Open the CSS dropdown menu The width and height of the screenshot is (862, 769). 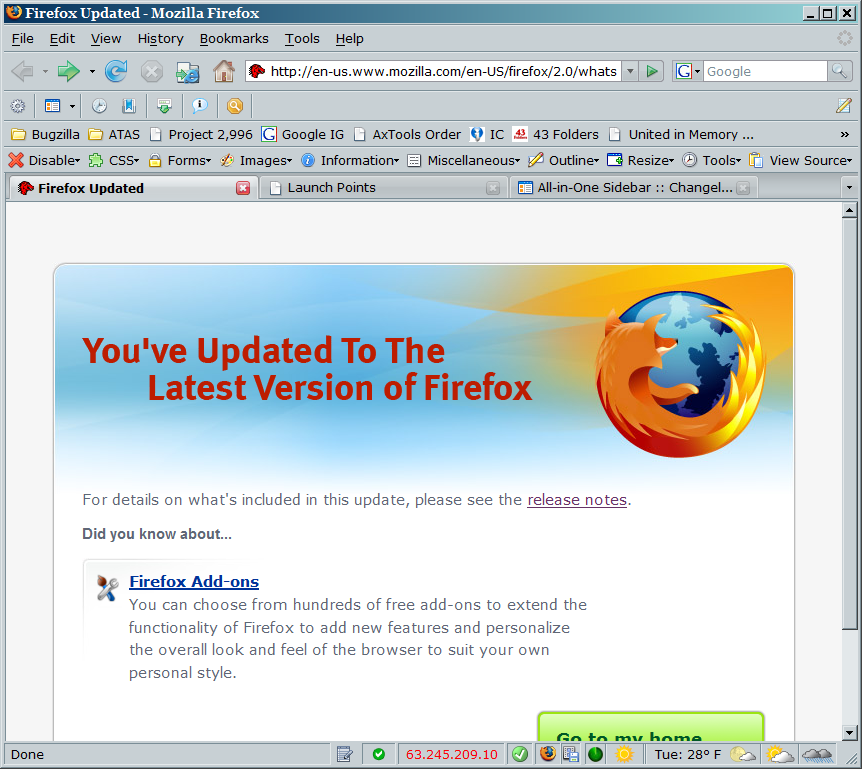(114, 161)
